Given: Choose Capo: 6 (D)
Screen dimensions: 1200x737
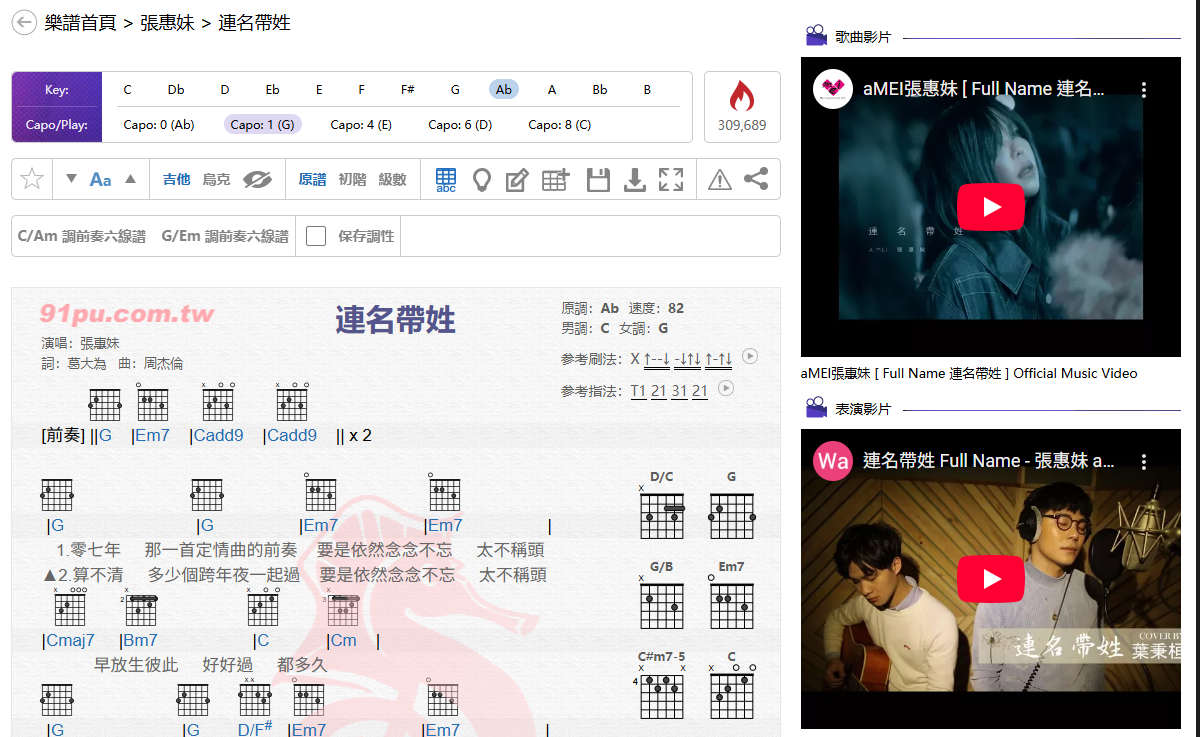Looking at the screenshot, I should [x=460, y=125].
